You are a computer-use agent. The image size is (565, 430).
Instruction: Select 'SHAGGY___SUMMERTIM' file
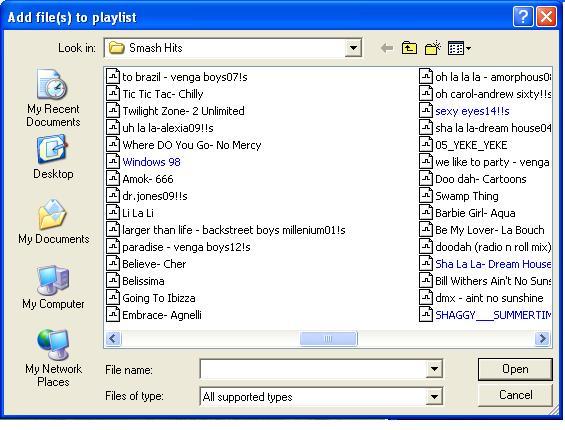click(485, 315)
